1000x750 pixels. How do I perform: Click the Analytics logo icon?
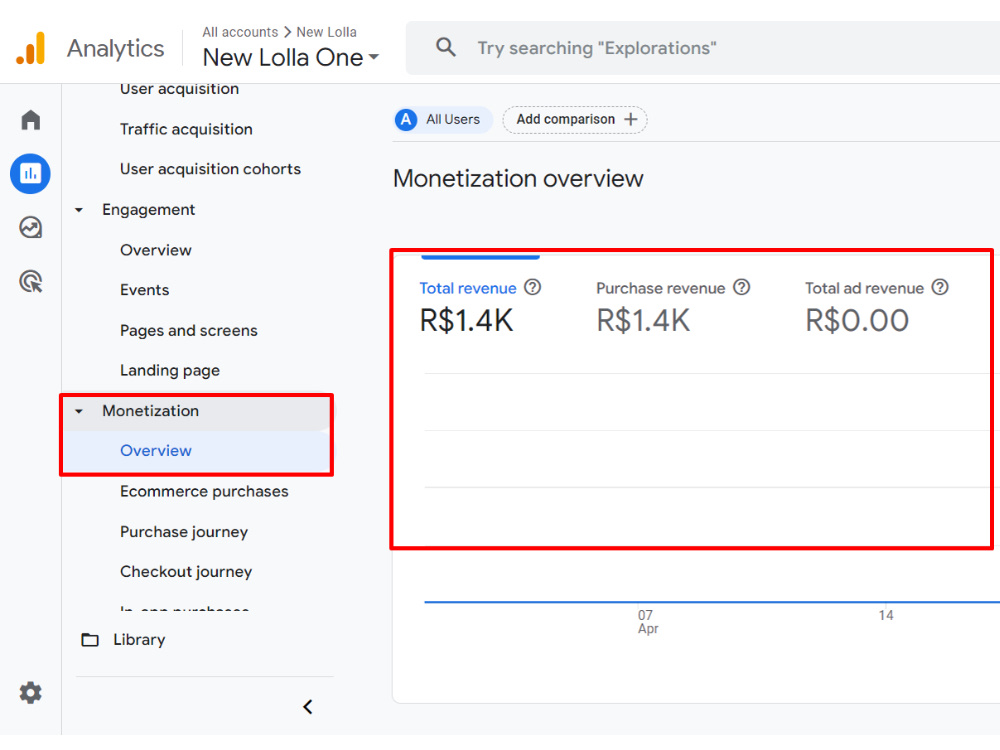[31, 48]
